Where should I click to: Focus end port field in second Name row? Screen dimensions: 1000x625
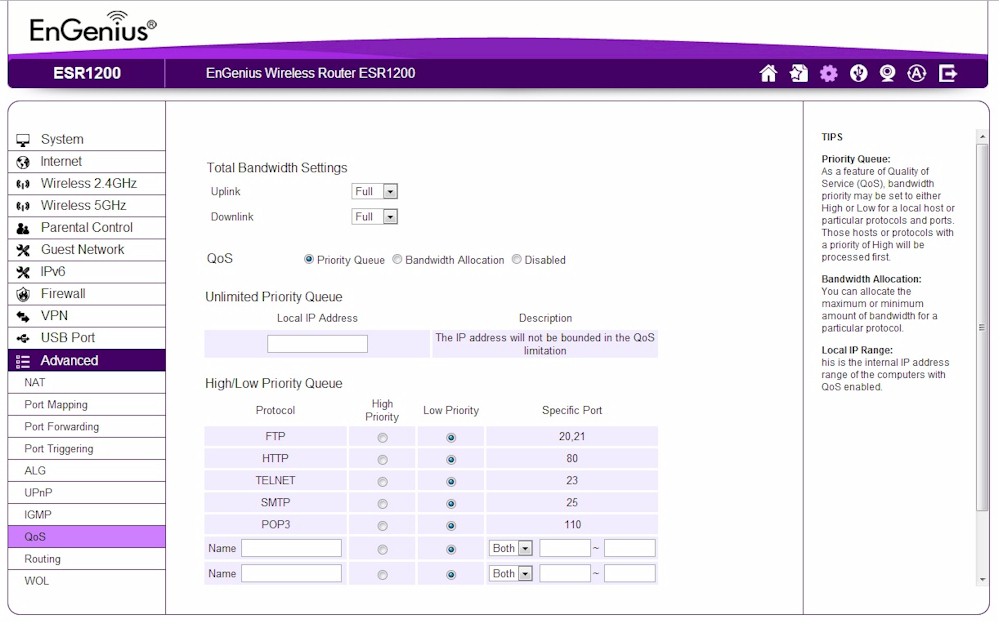(629, 574)
